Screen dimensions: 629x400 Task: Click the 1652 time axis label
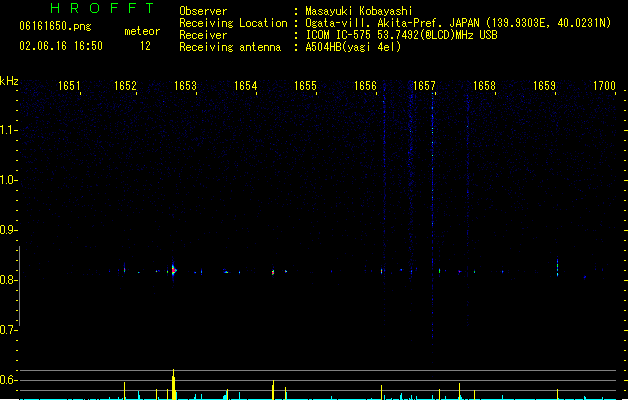pyautogui.click(x=126, y=86)
